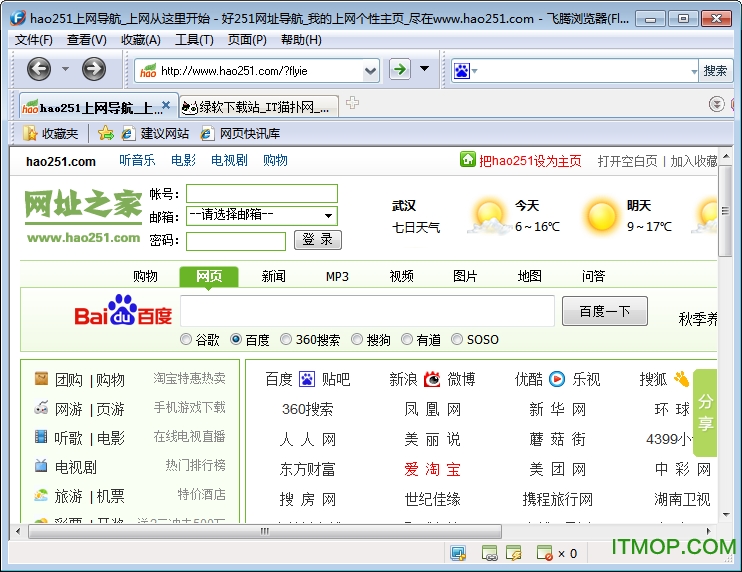This screenshot has height=572, width=742.
Task: Open the 请选择邮箱 mailbox dropdown
Action: (x=328, y=216)
